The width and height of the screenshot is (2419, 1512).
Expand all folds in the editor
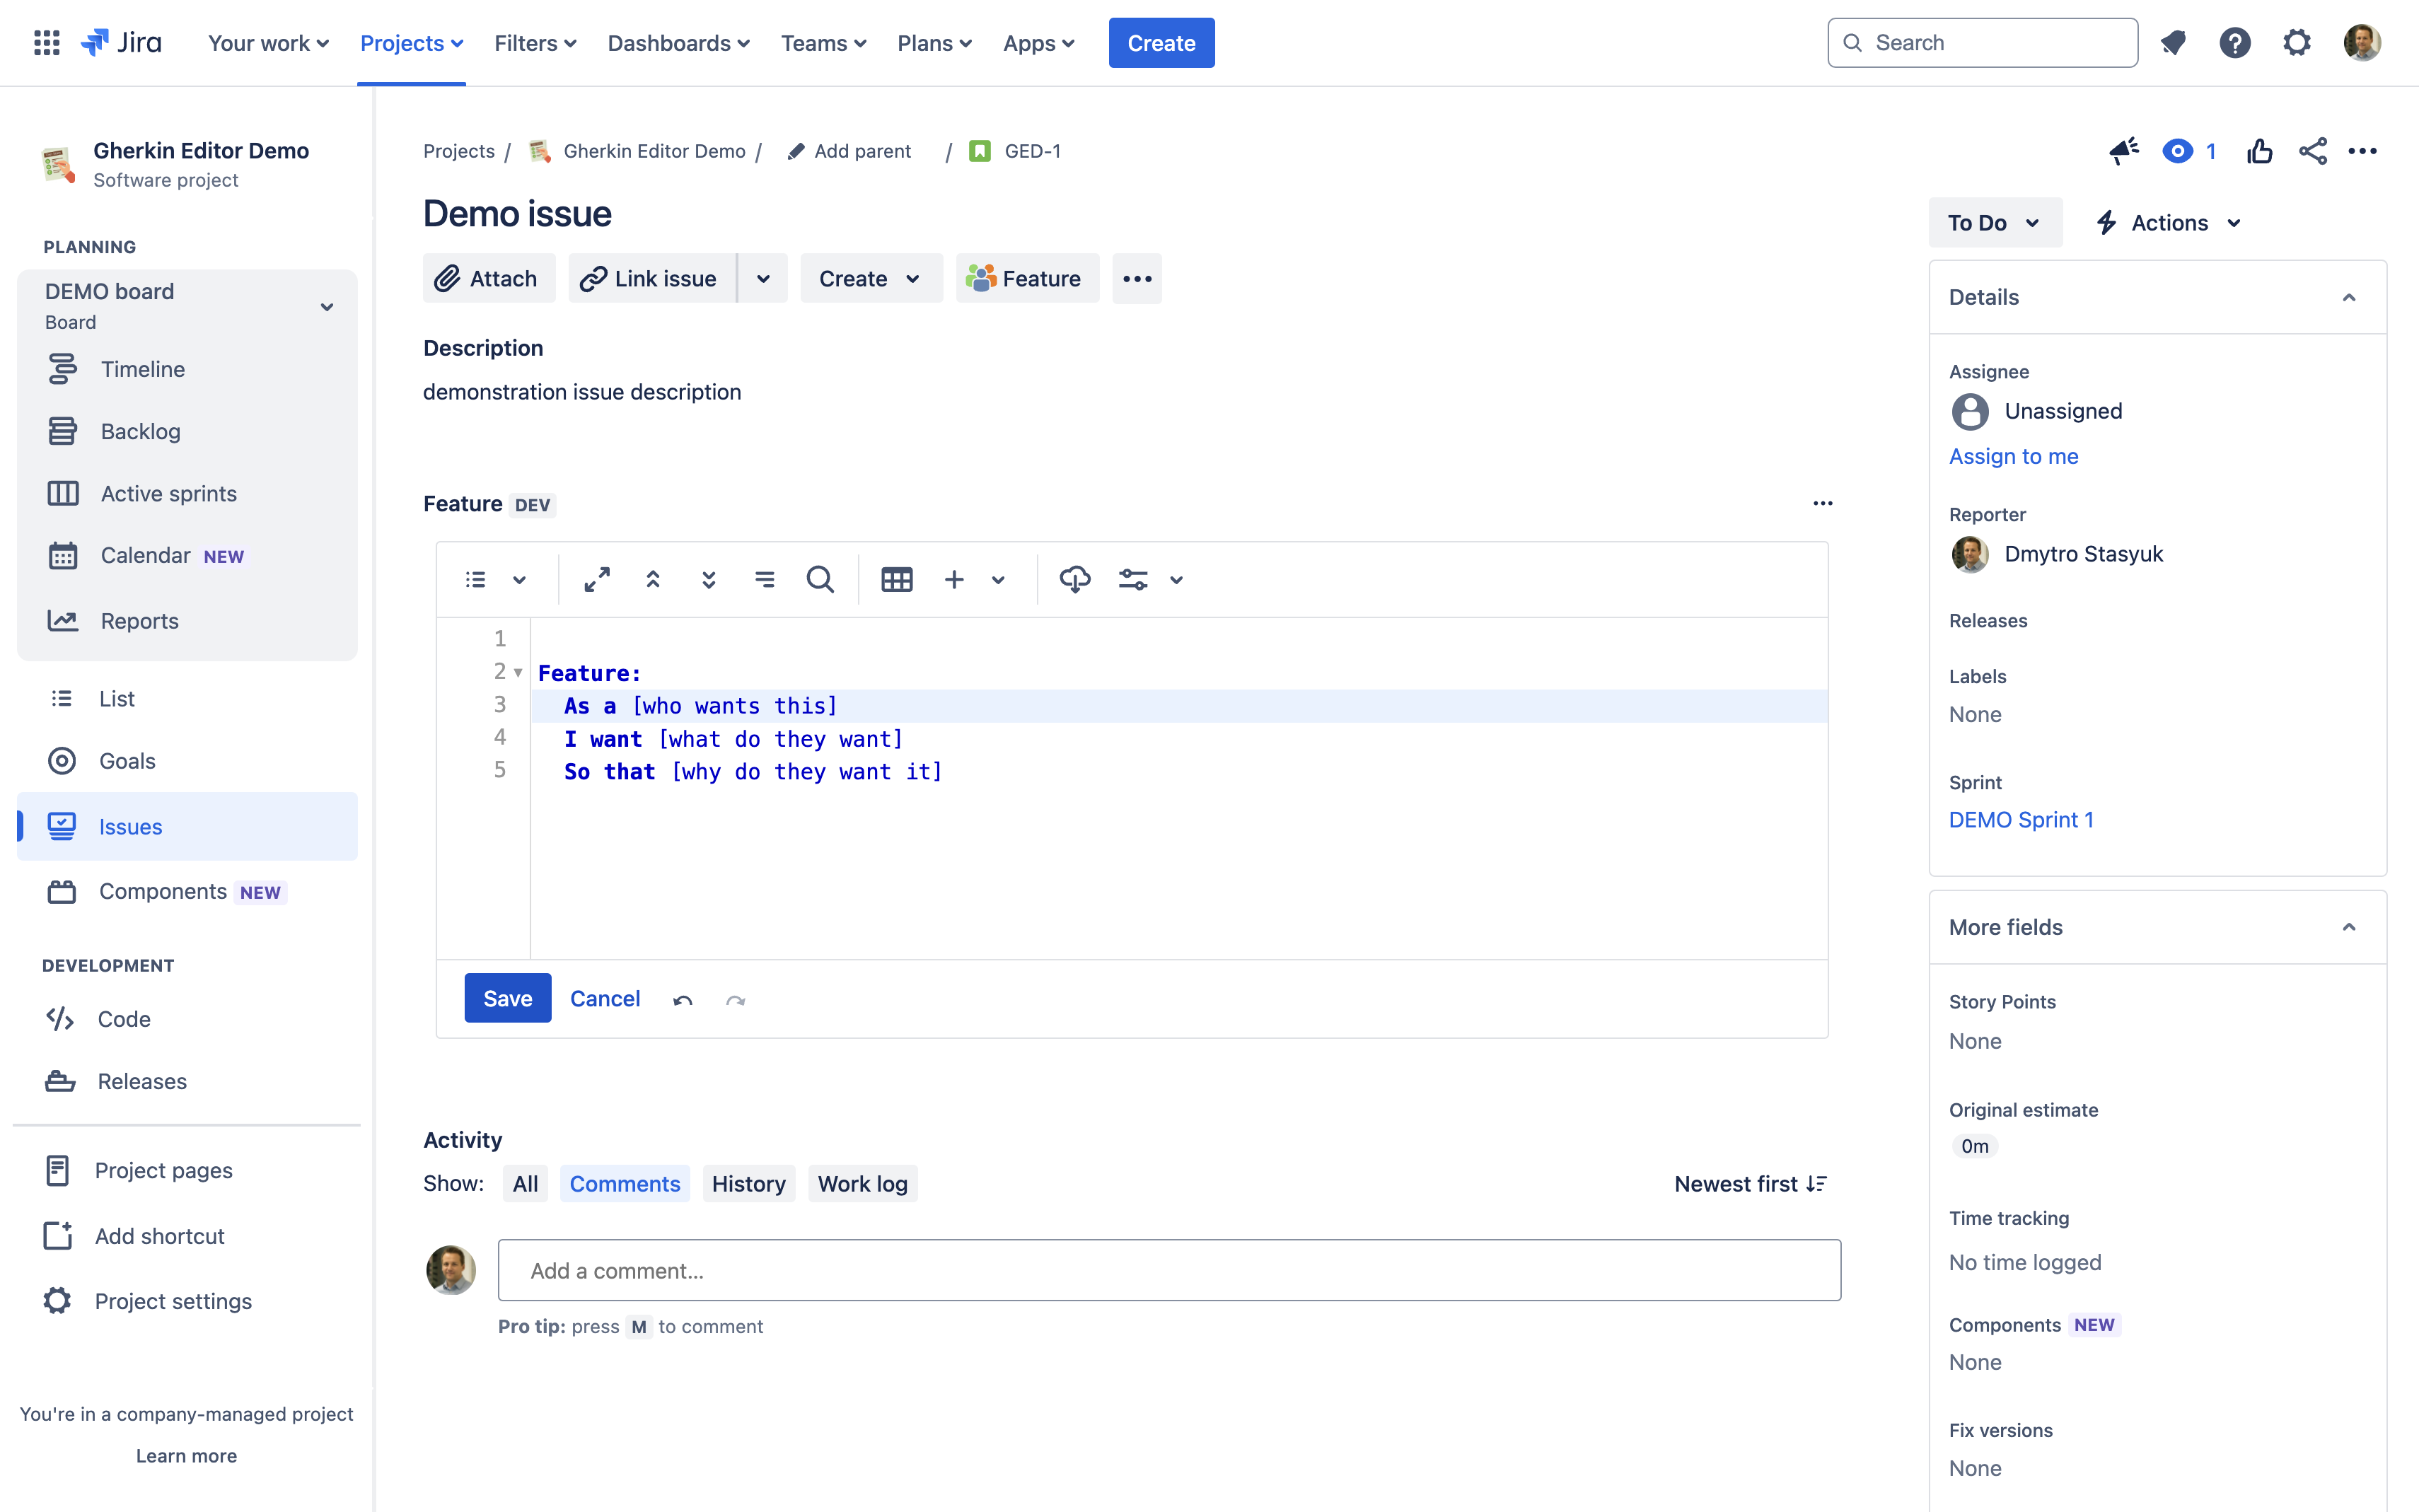[x=709, y=579]
